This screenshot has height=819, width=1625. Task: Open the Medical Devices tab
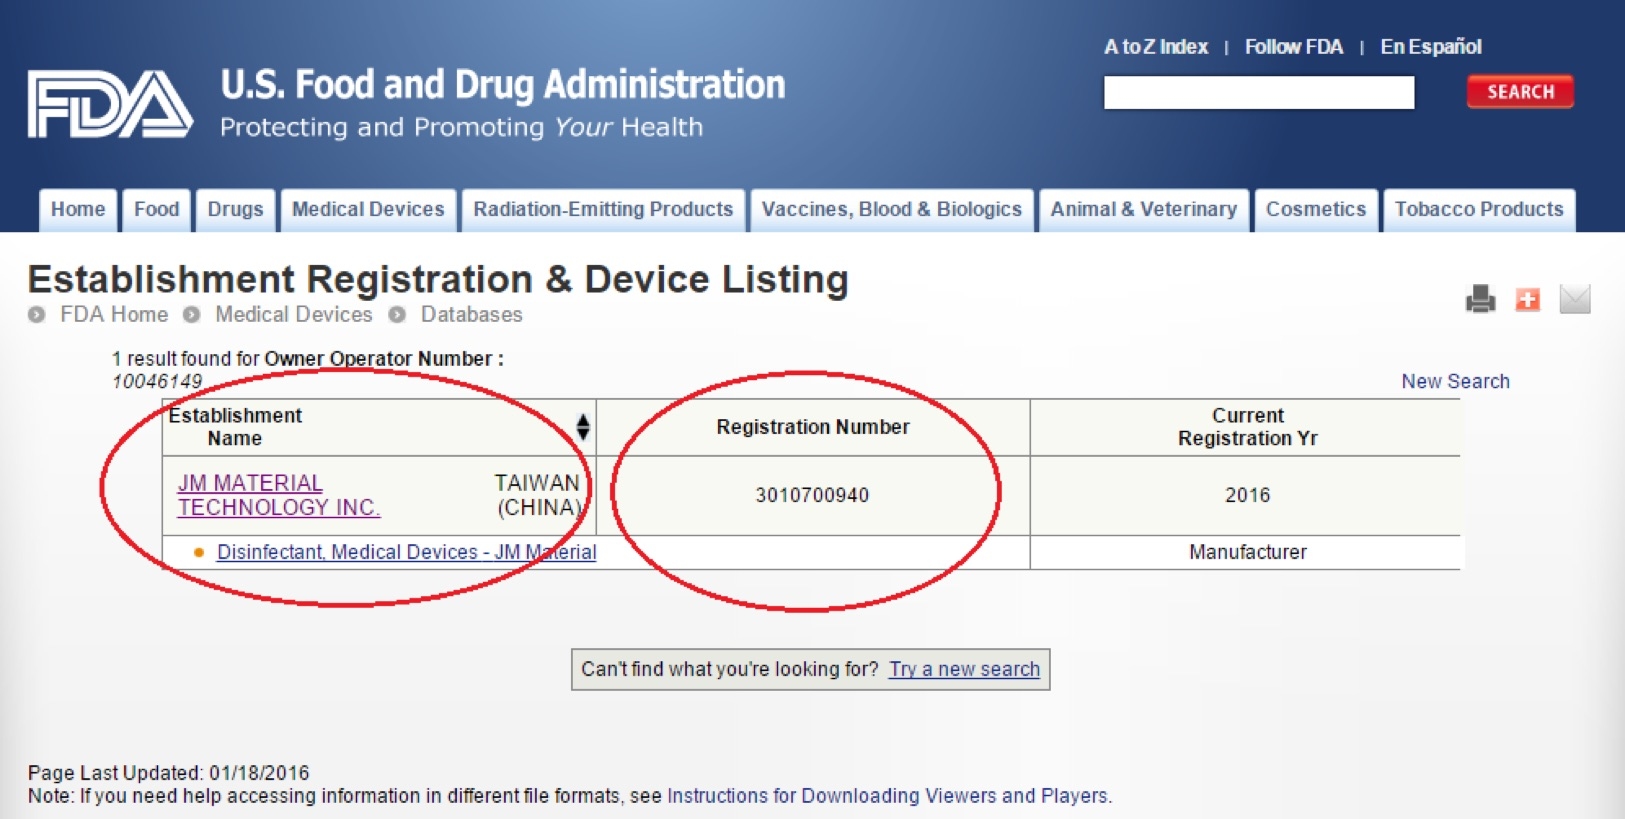point(368,210)
